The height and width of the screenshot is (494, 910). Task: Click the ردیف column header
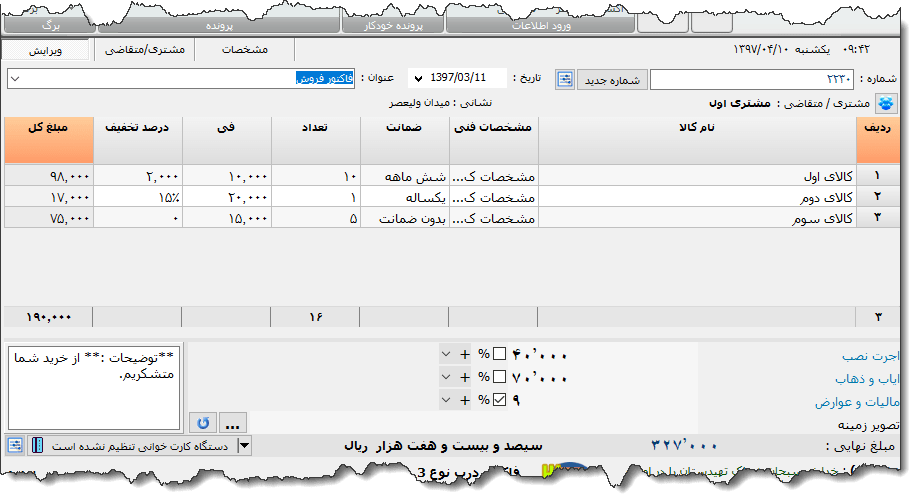(878, 140)
